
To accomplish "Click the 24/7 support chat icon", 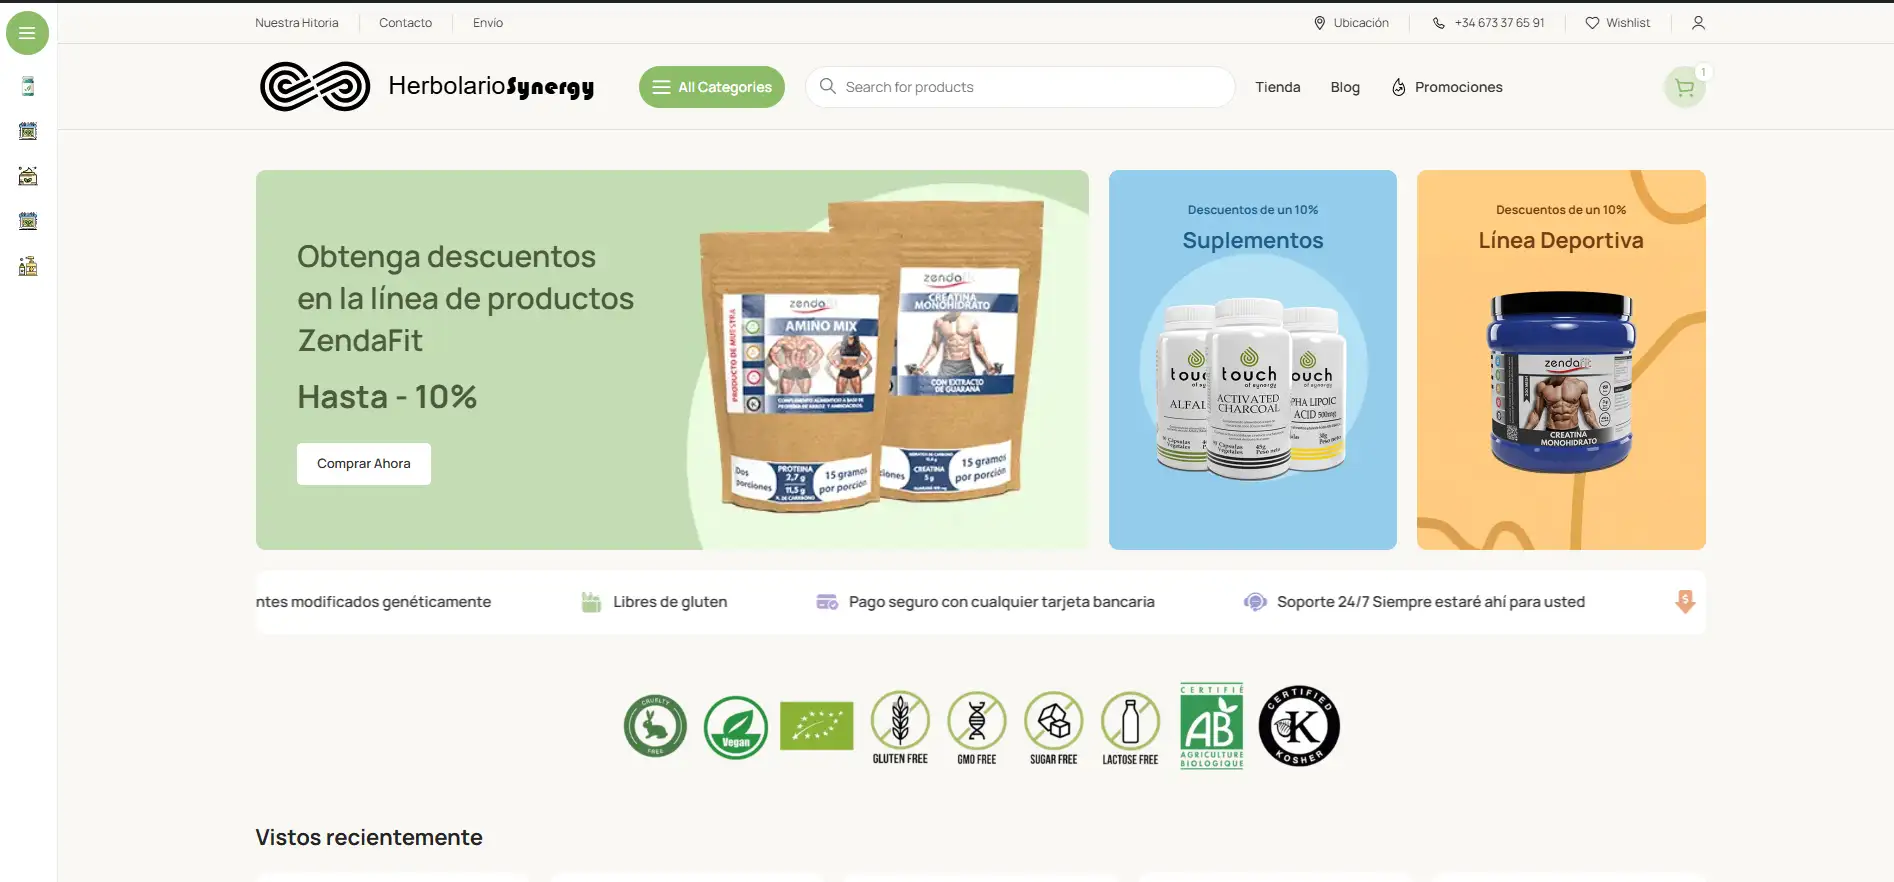I will pyautogui.click(x=1255, y=602).
